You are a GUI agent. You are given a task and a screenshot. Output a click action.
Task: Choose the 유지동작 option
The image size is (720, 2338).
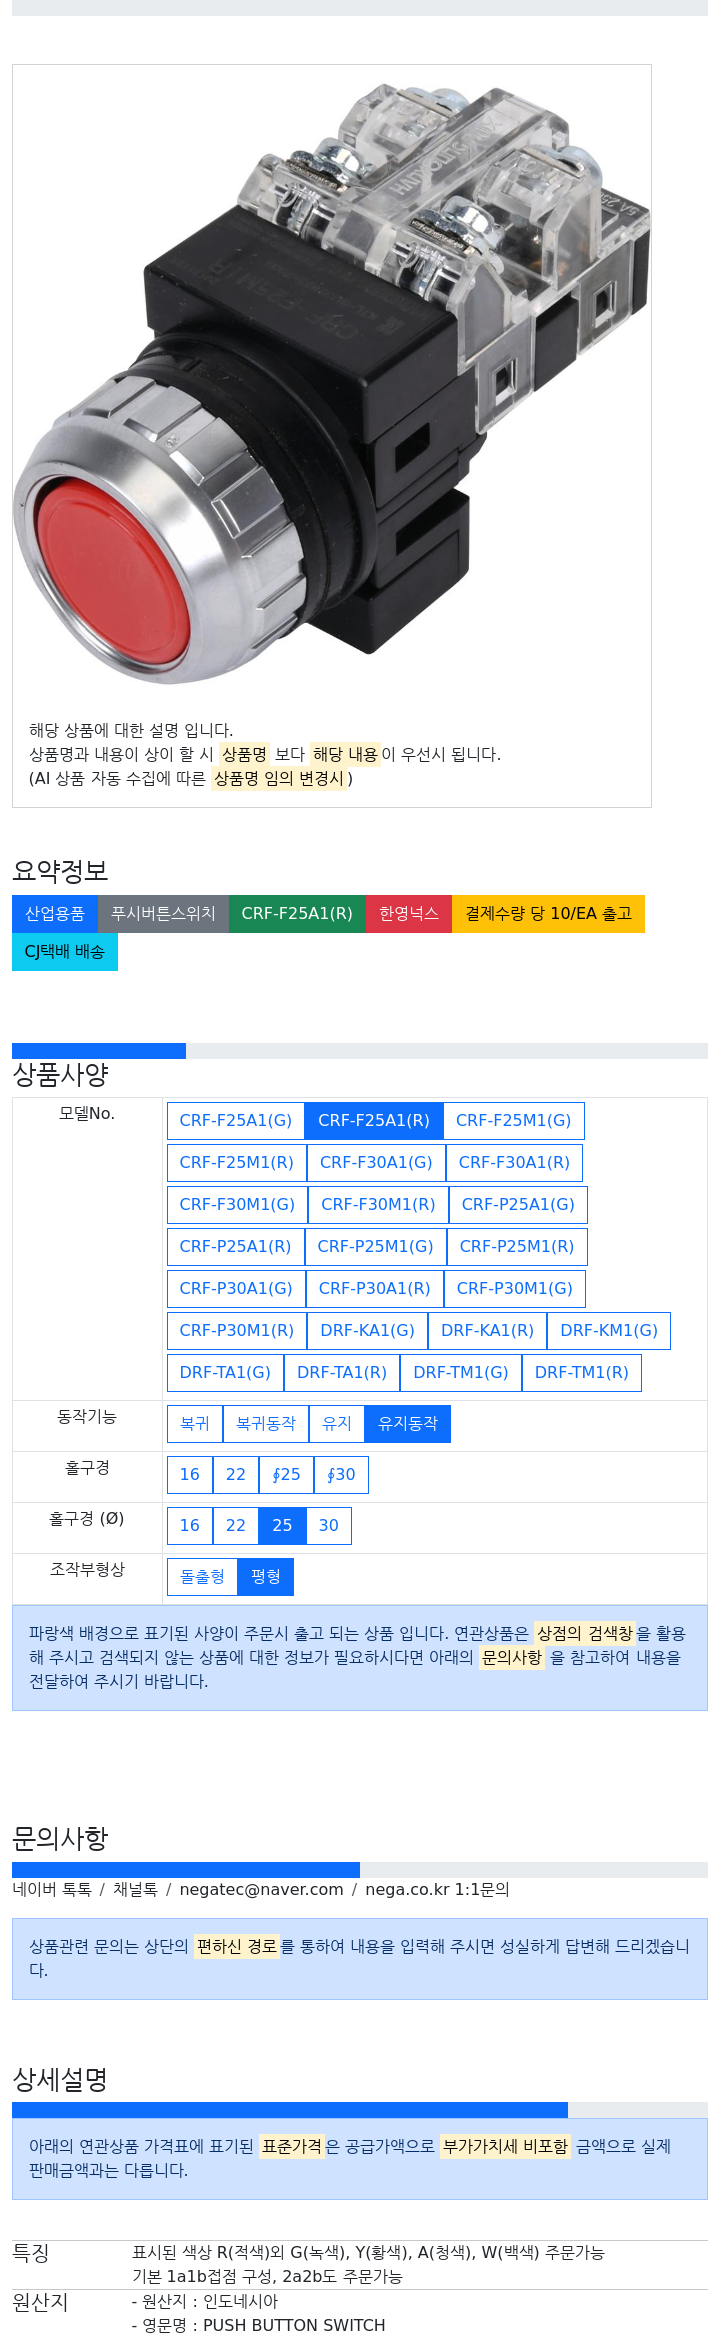(x=408, y=1424)
